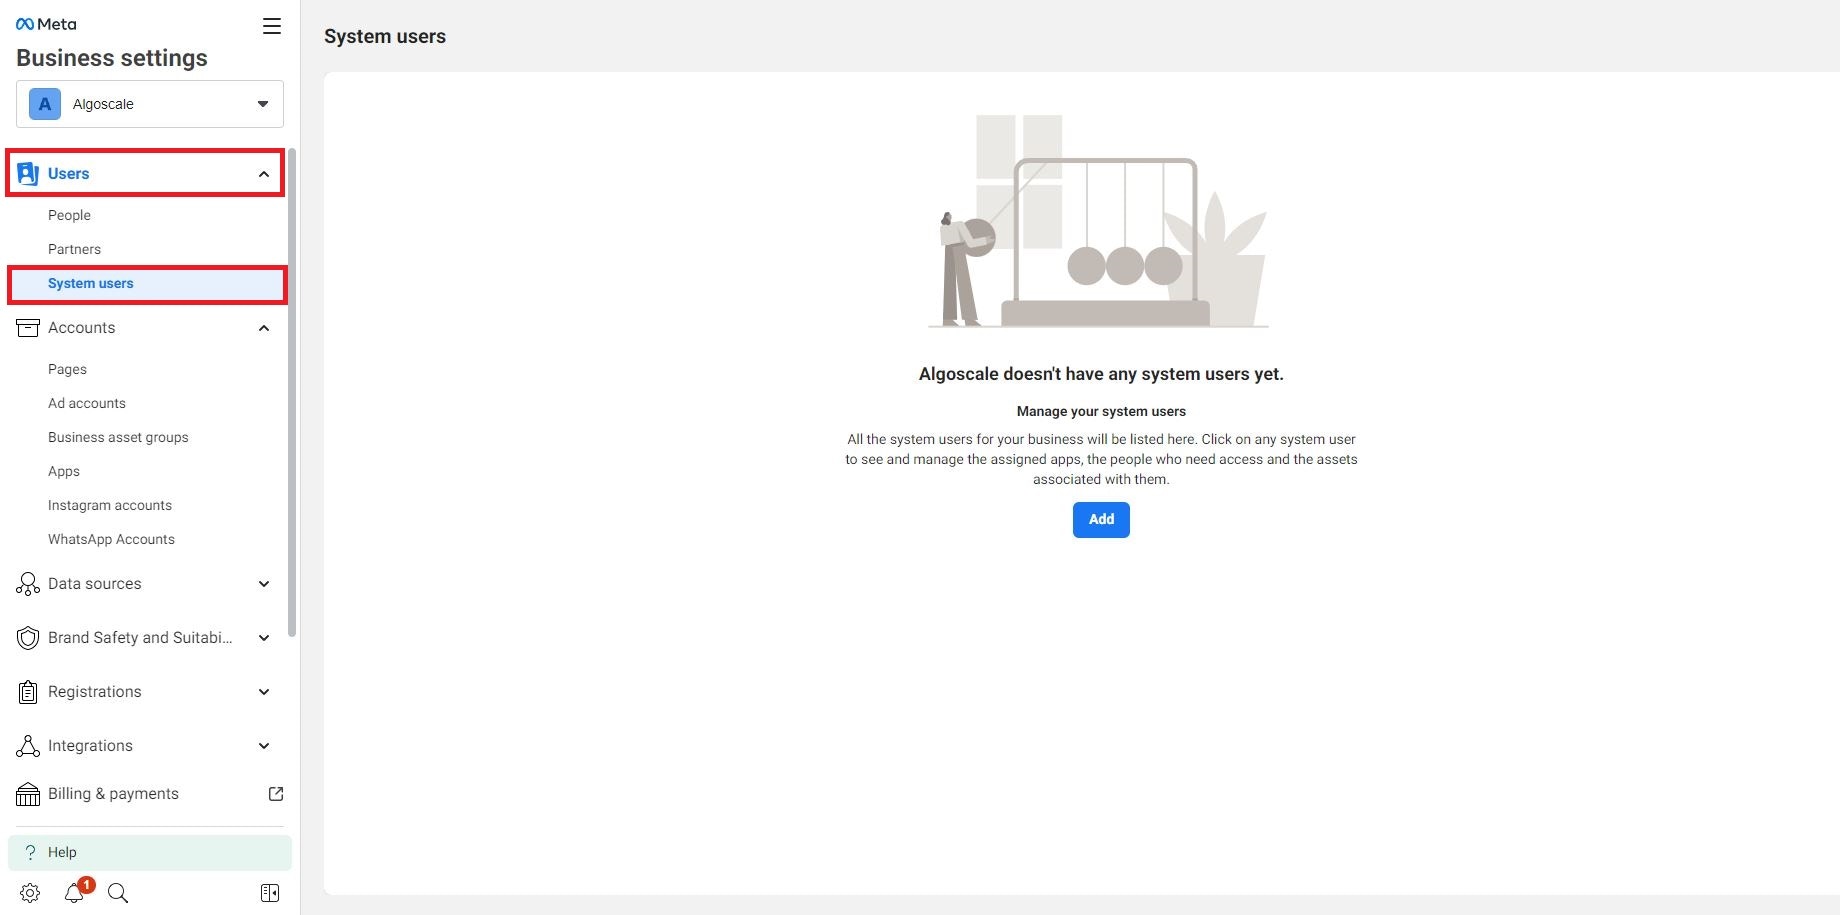
Task: Click the System users page title
Action: [x=385, y=36]
